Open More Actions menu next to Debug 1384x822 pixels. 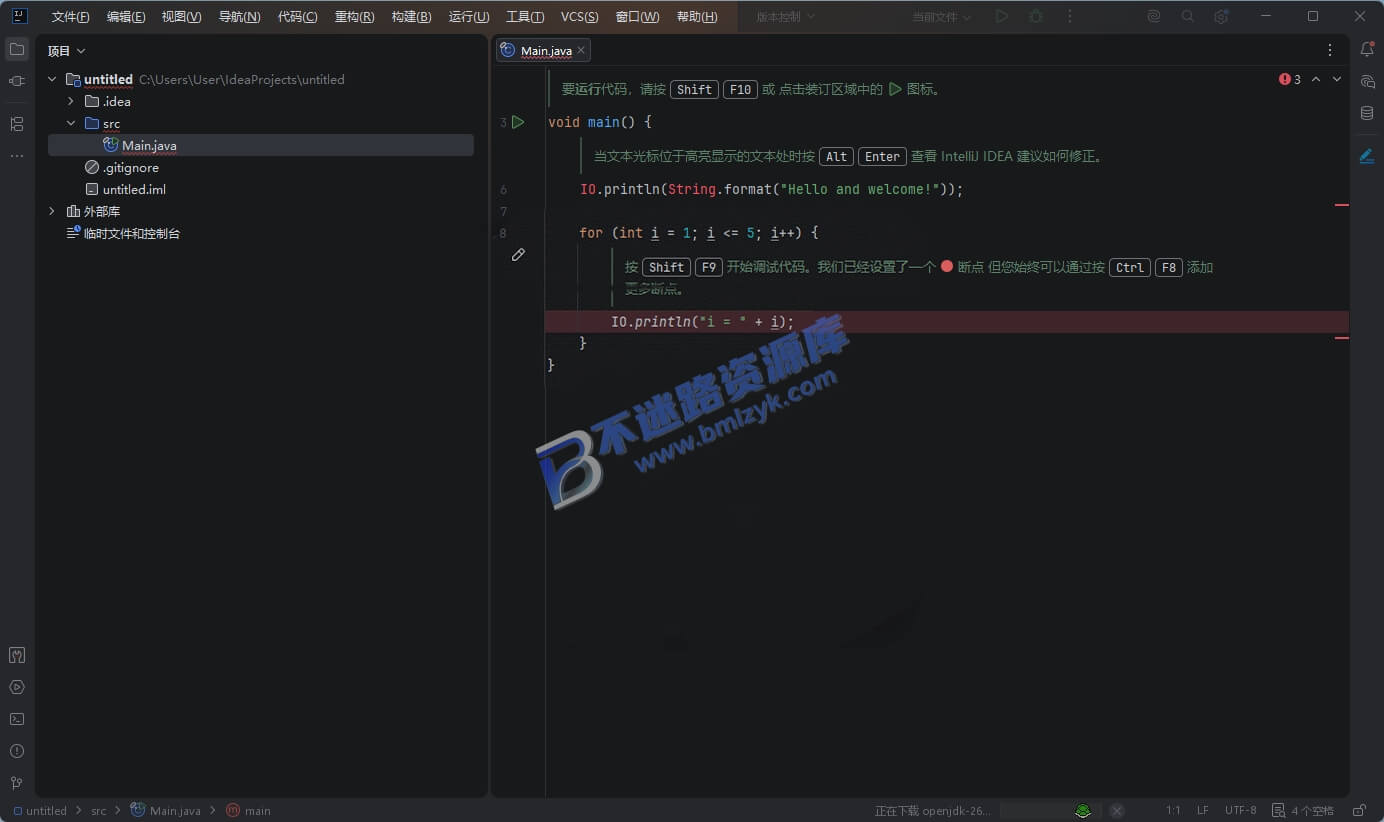click(1070, 17)
